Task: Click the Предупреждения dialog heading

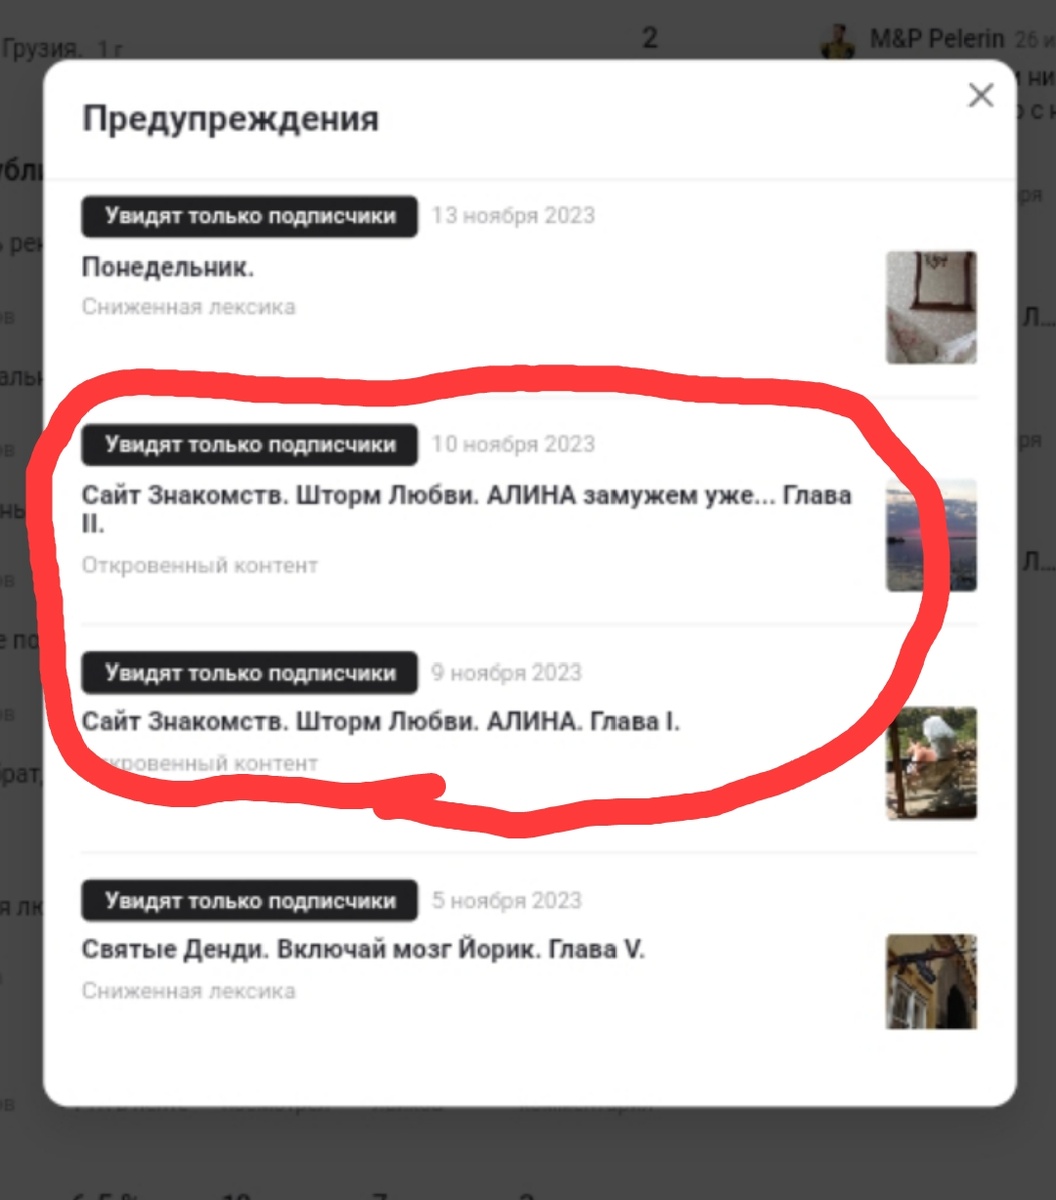Action: tap(230, 119)
